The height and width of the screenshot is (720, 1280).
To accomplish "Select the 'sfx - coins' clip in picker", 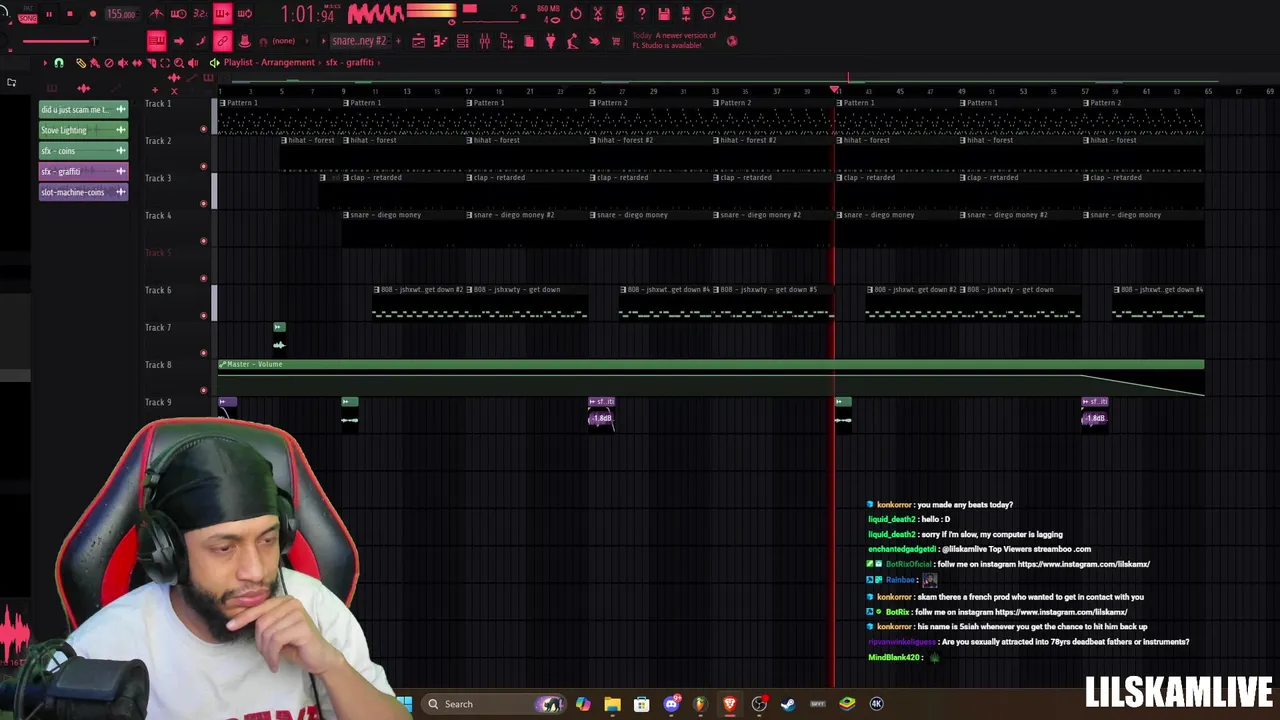I will [x=83, y=151].
